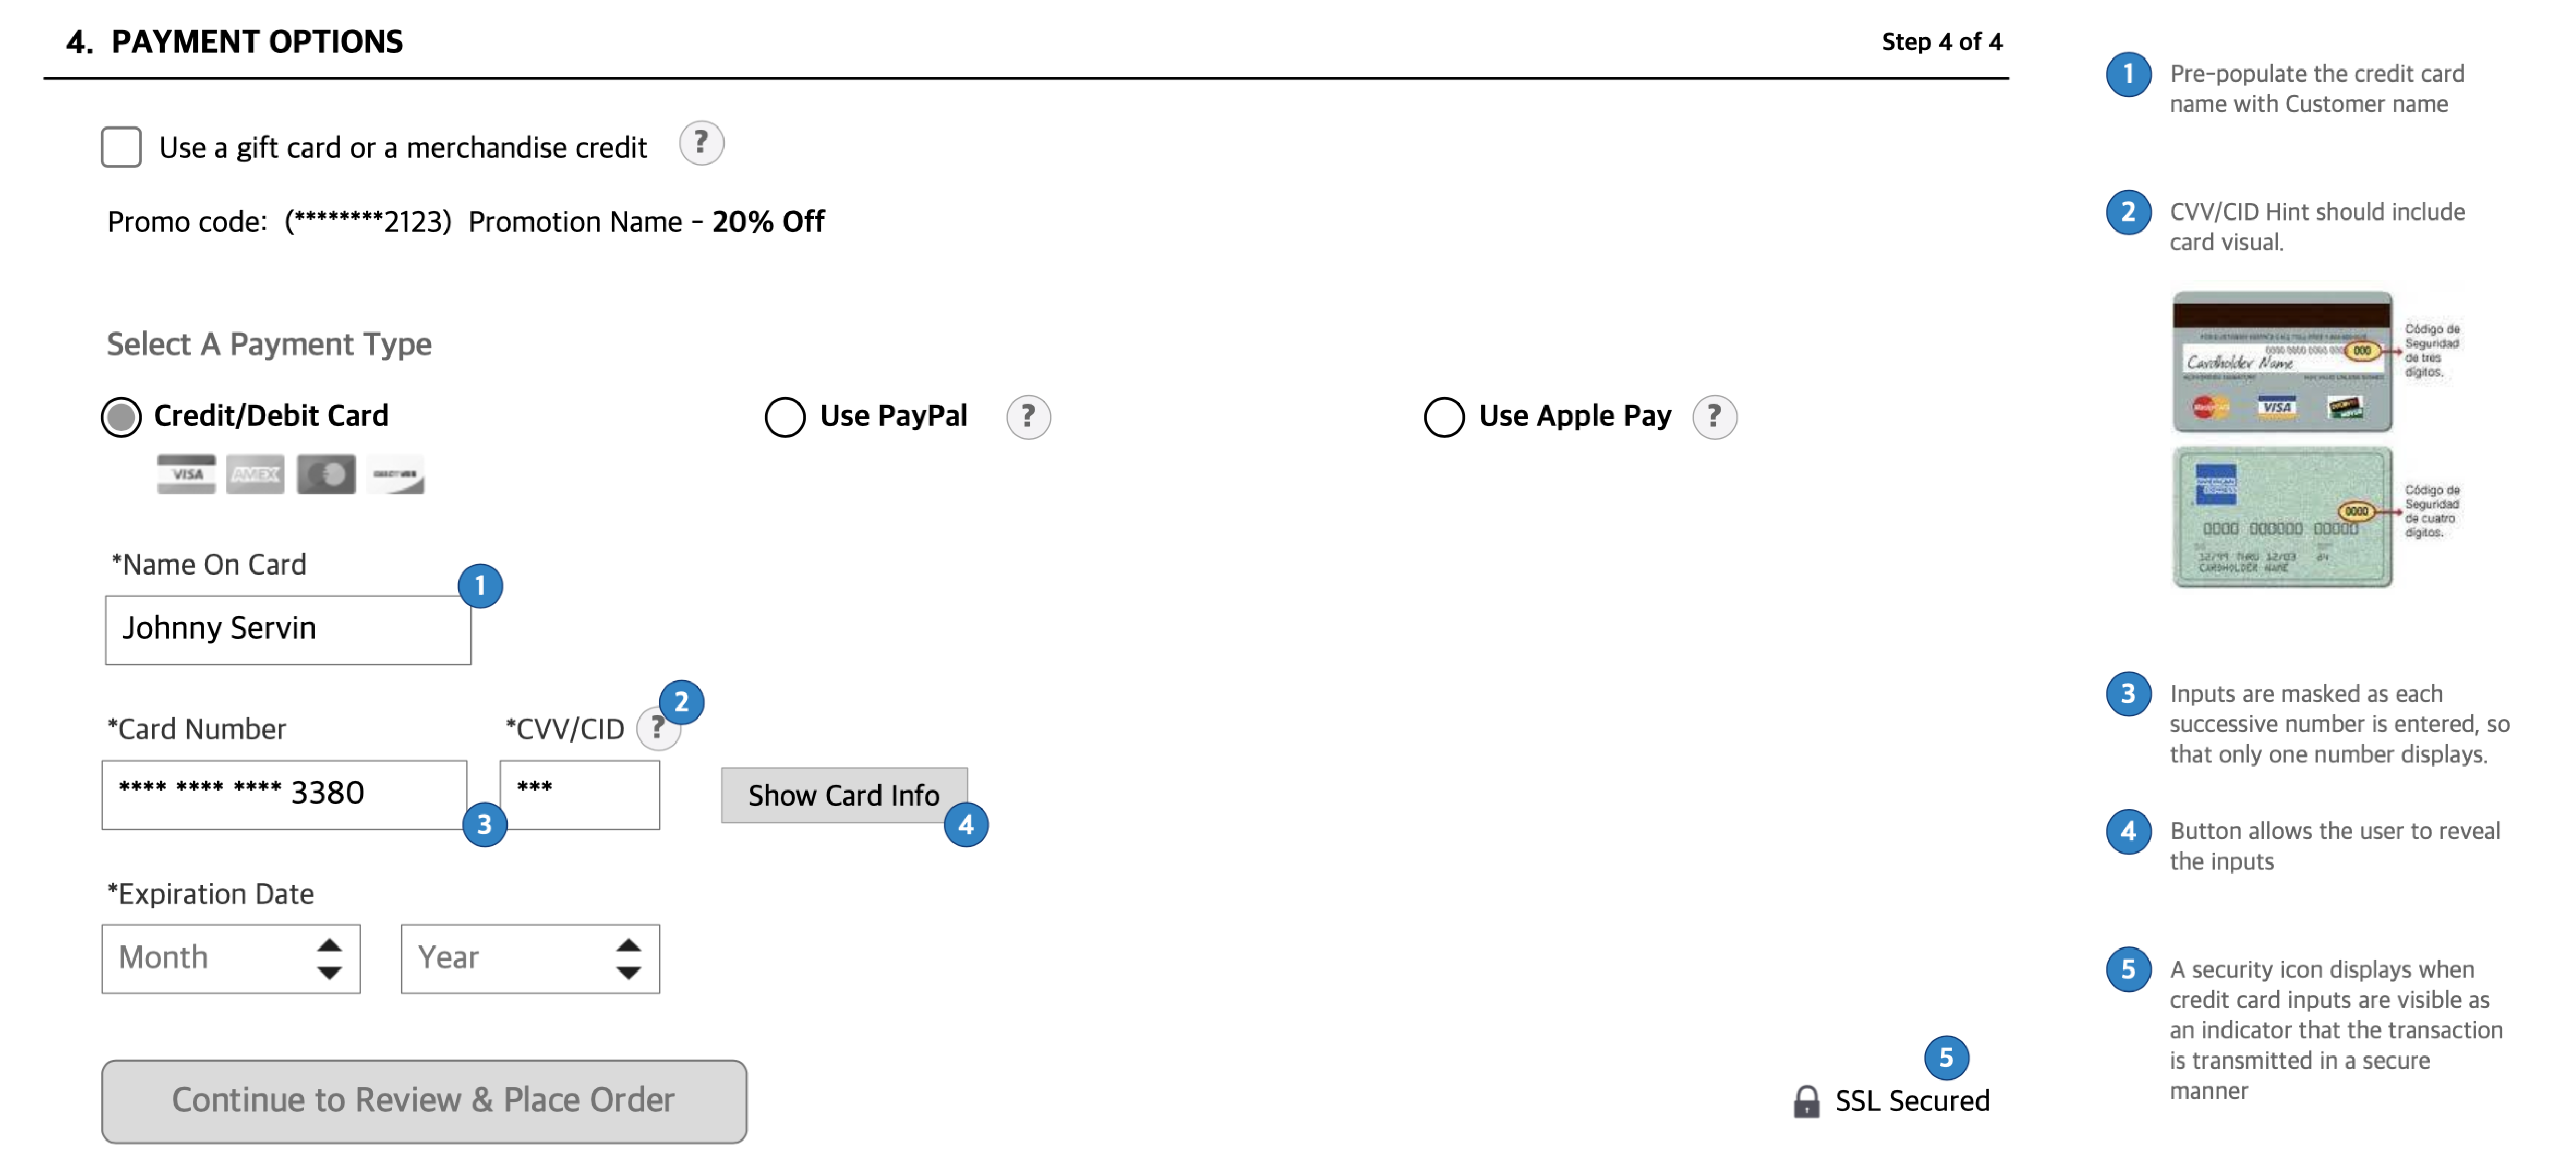
Task: Click the Visa card logo
Action: (186, 474)
